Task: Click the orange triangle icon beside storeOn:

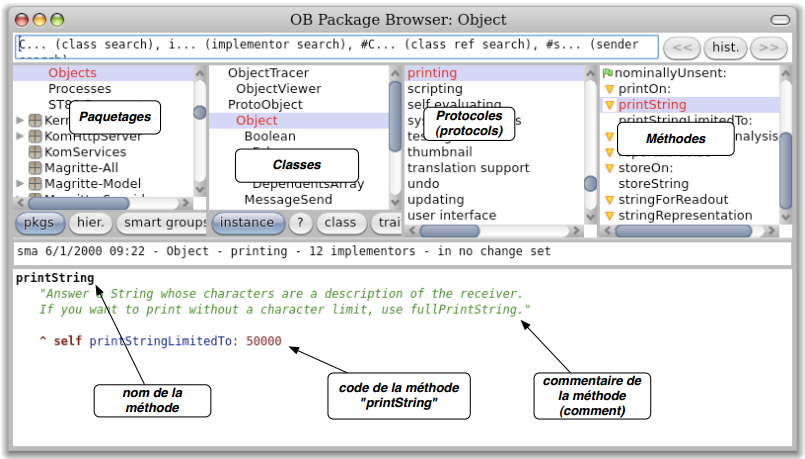Action: click(x=608, y=168)
